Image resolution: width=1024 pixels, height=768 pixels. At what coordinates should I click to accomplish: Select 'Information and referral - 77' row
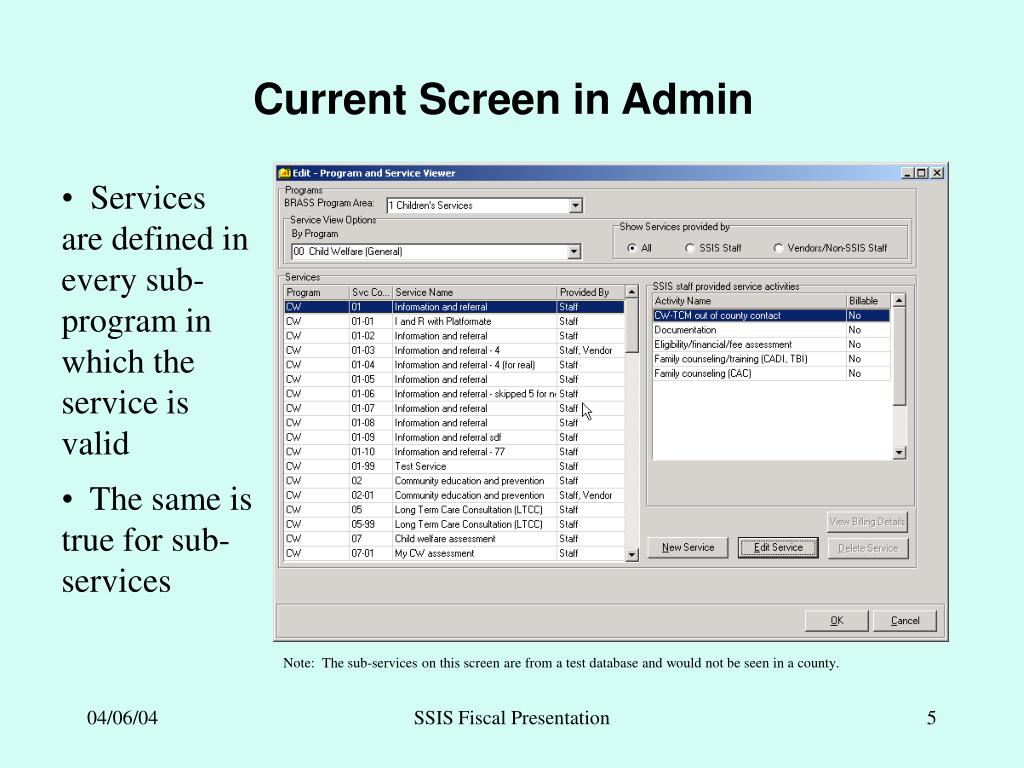[455, 451]
